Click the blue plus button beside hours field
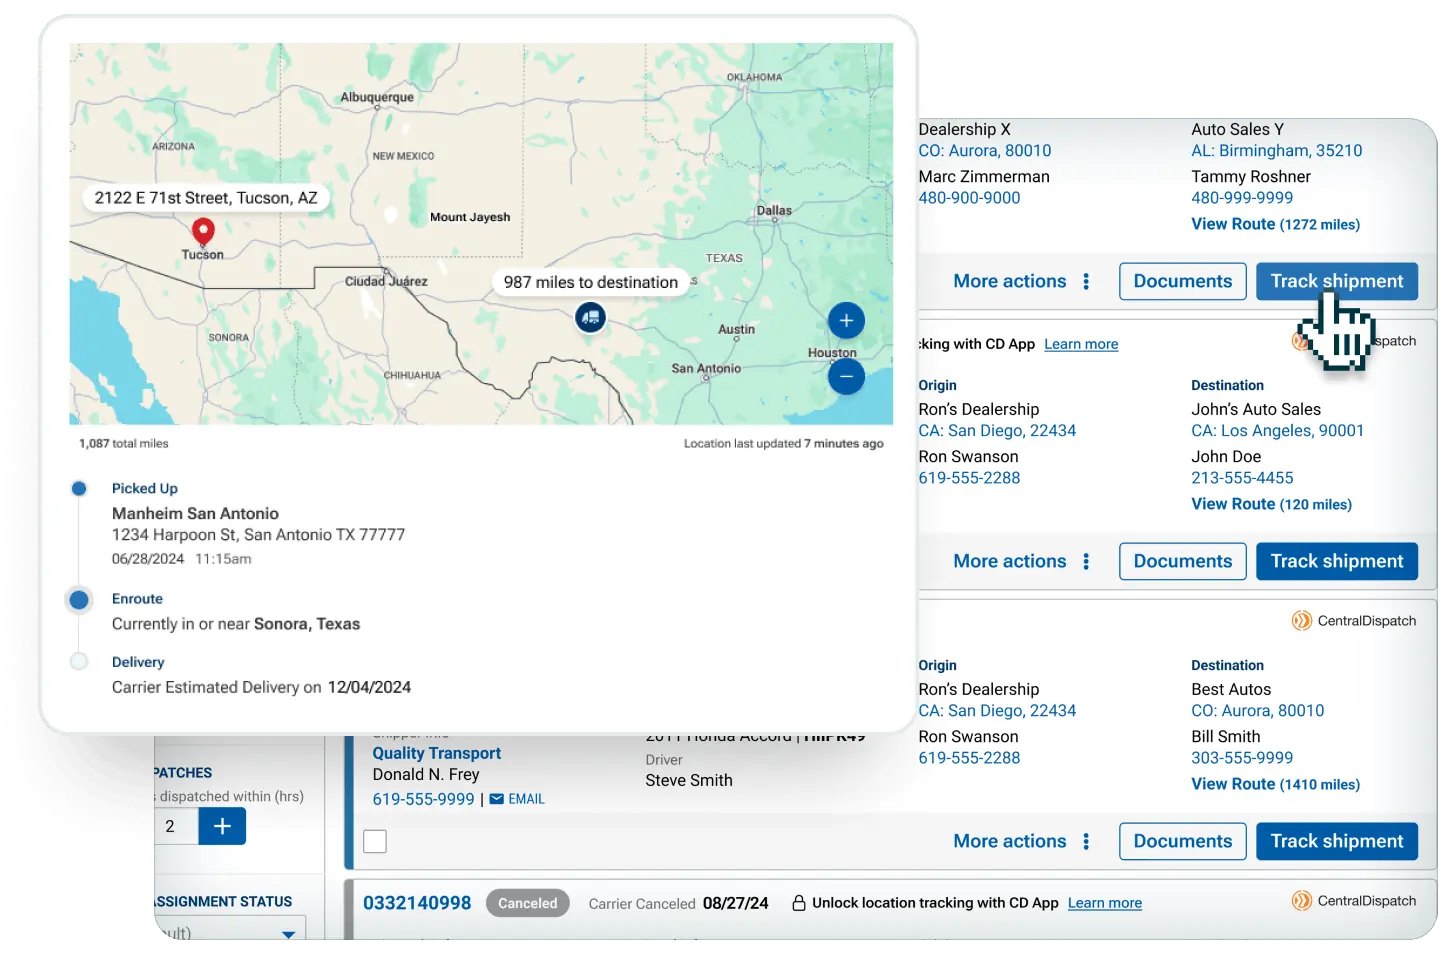Viewport: 1450px width, 973px height. (222, 826)
